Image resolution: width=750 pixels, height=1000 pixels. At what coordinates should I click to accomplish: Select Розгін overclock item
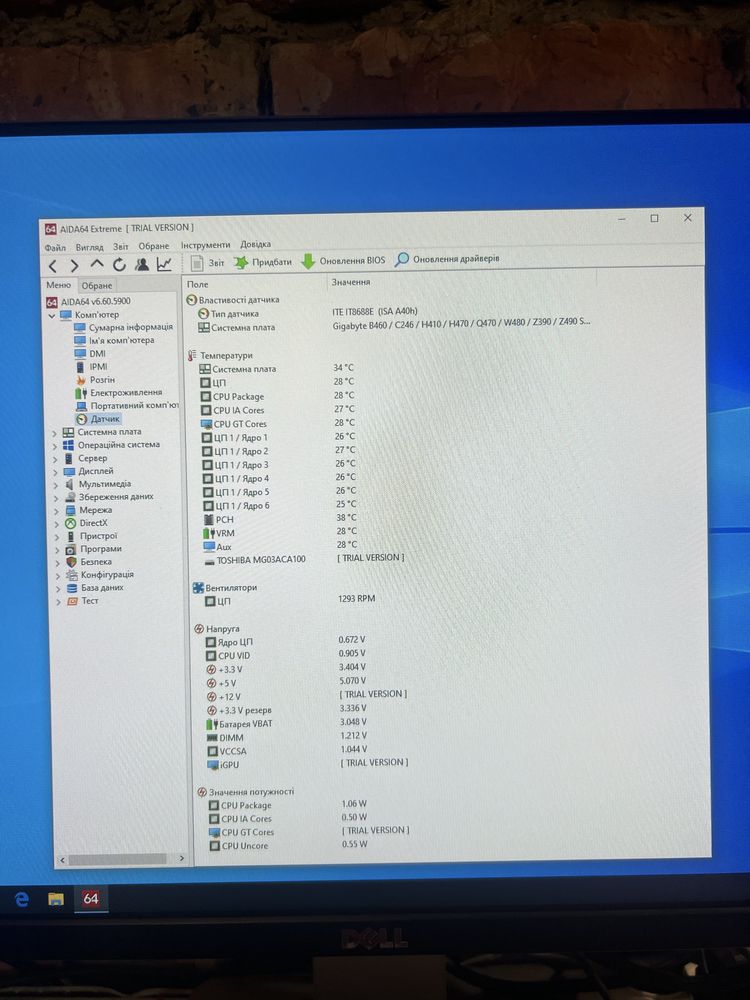tap(95, 380)
